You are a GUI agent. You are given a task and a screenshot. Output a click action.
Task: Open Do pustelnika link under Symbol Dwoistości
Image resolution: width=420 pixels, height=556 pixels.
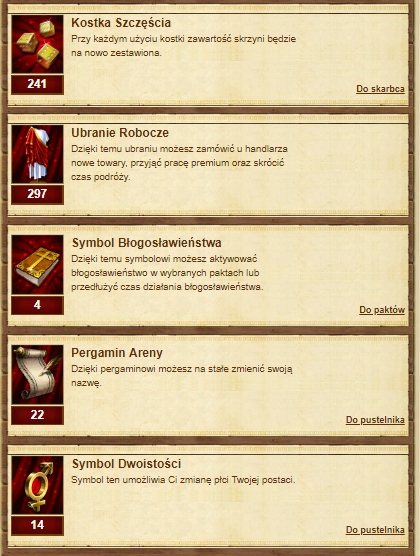coord(375,530)
